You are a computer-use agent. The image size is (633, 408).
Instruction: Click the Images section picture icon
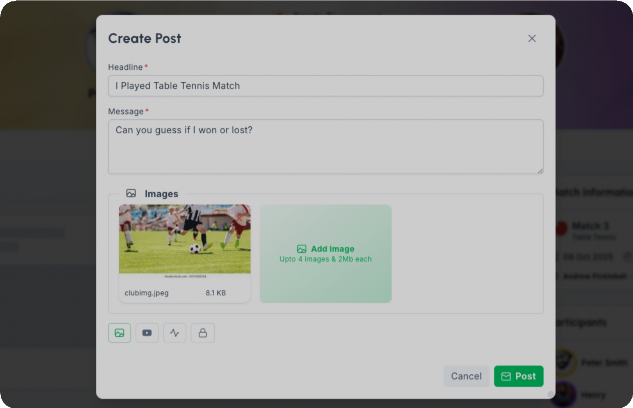[131, 193]
